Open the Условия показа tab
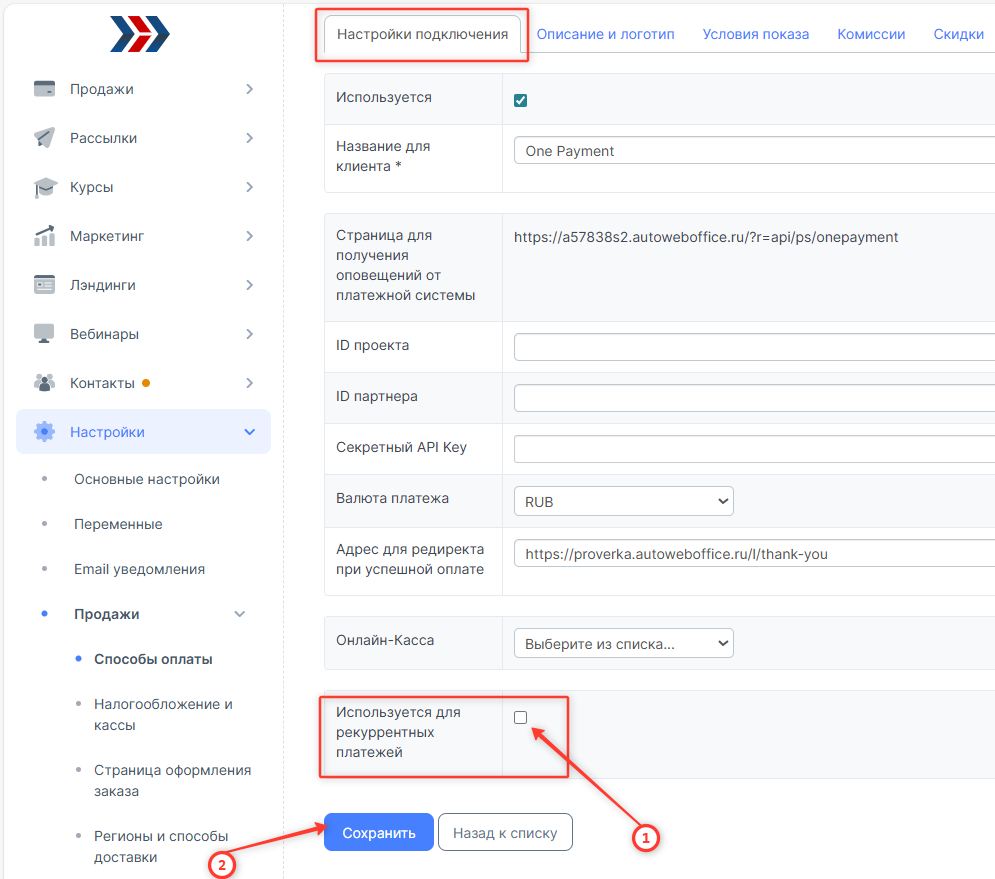Viewport: 995px width, 879px height. click(755, 34)
